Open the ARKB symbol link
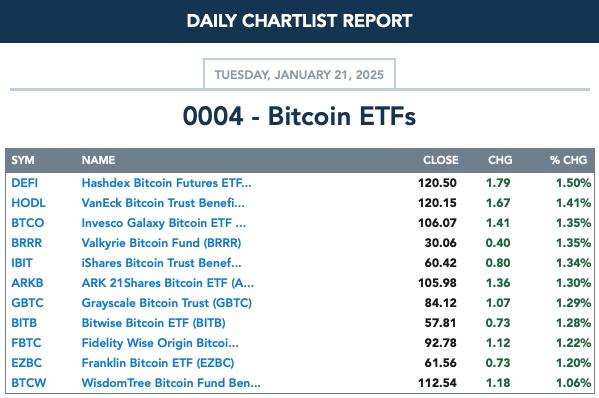 click(28, 283)
